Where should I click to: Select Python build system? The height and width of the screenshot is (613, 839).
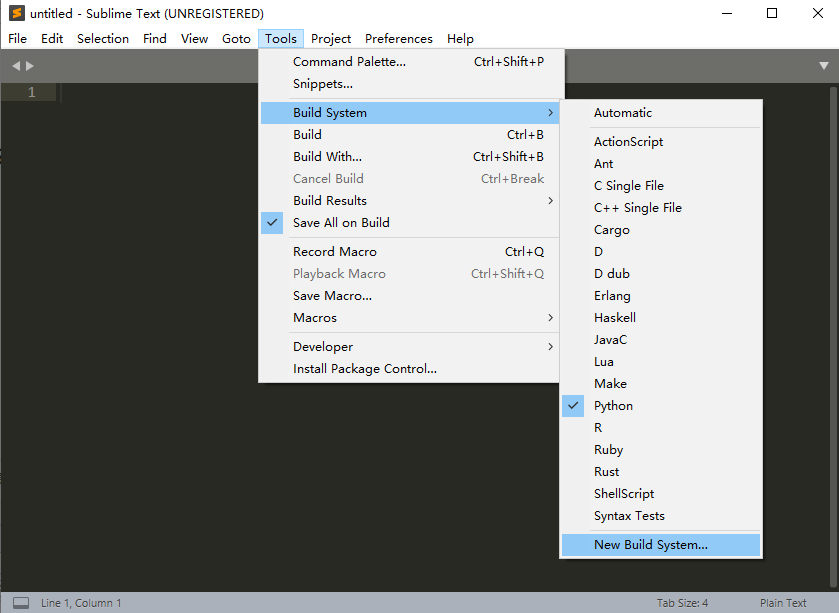coord(661,405)
